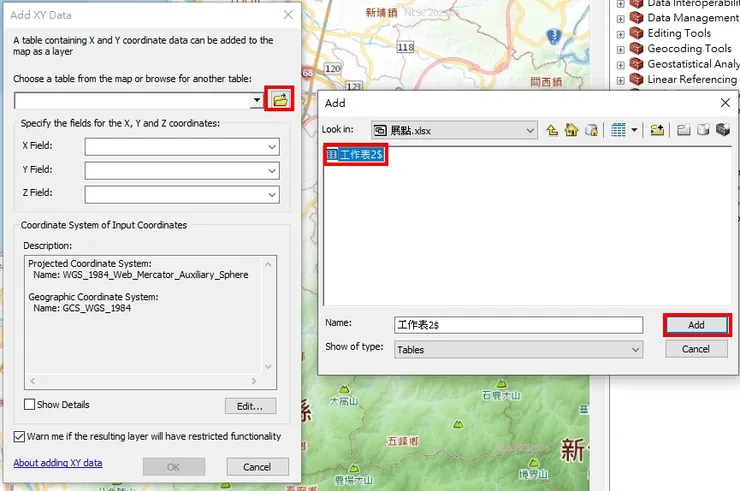Open the X Field dropdown
This screenshot has width=740, height=491.
(272, 147)
